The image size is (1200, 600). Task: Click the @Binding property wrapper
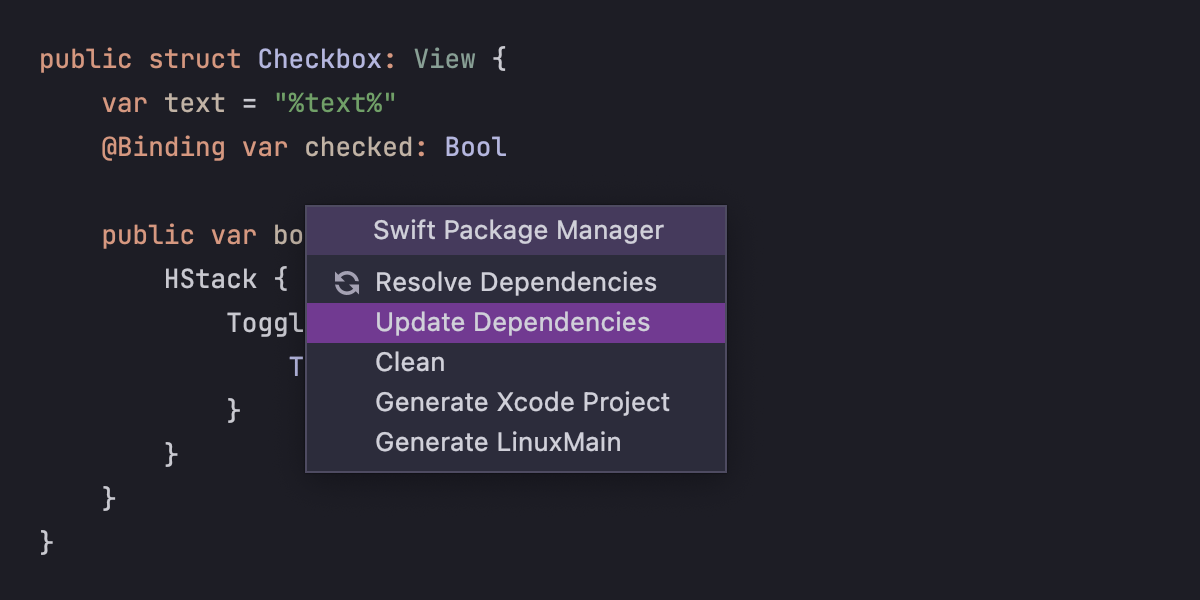pyautogui.click(x=161, y=147)
